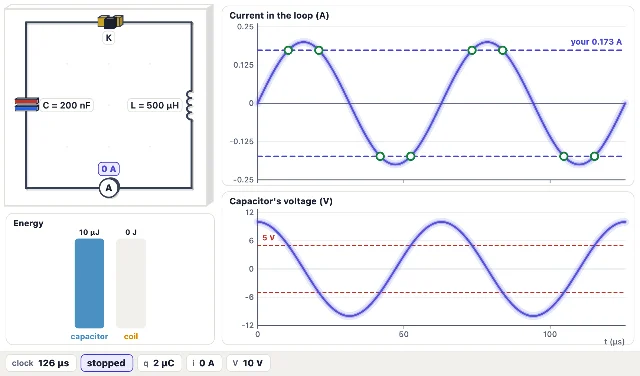Click the '5 V' dashed line label
The image size is (640, 376).
(x=268, y=238)
